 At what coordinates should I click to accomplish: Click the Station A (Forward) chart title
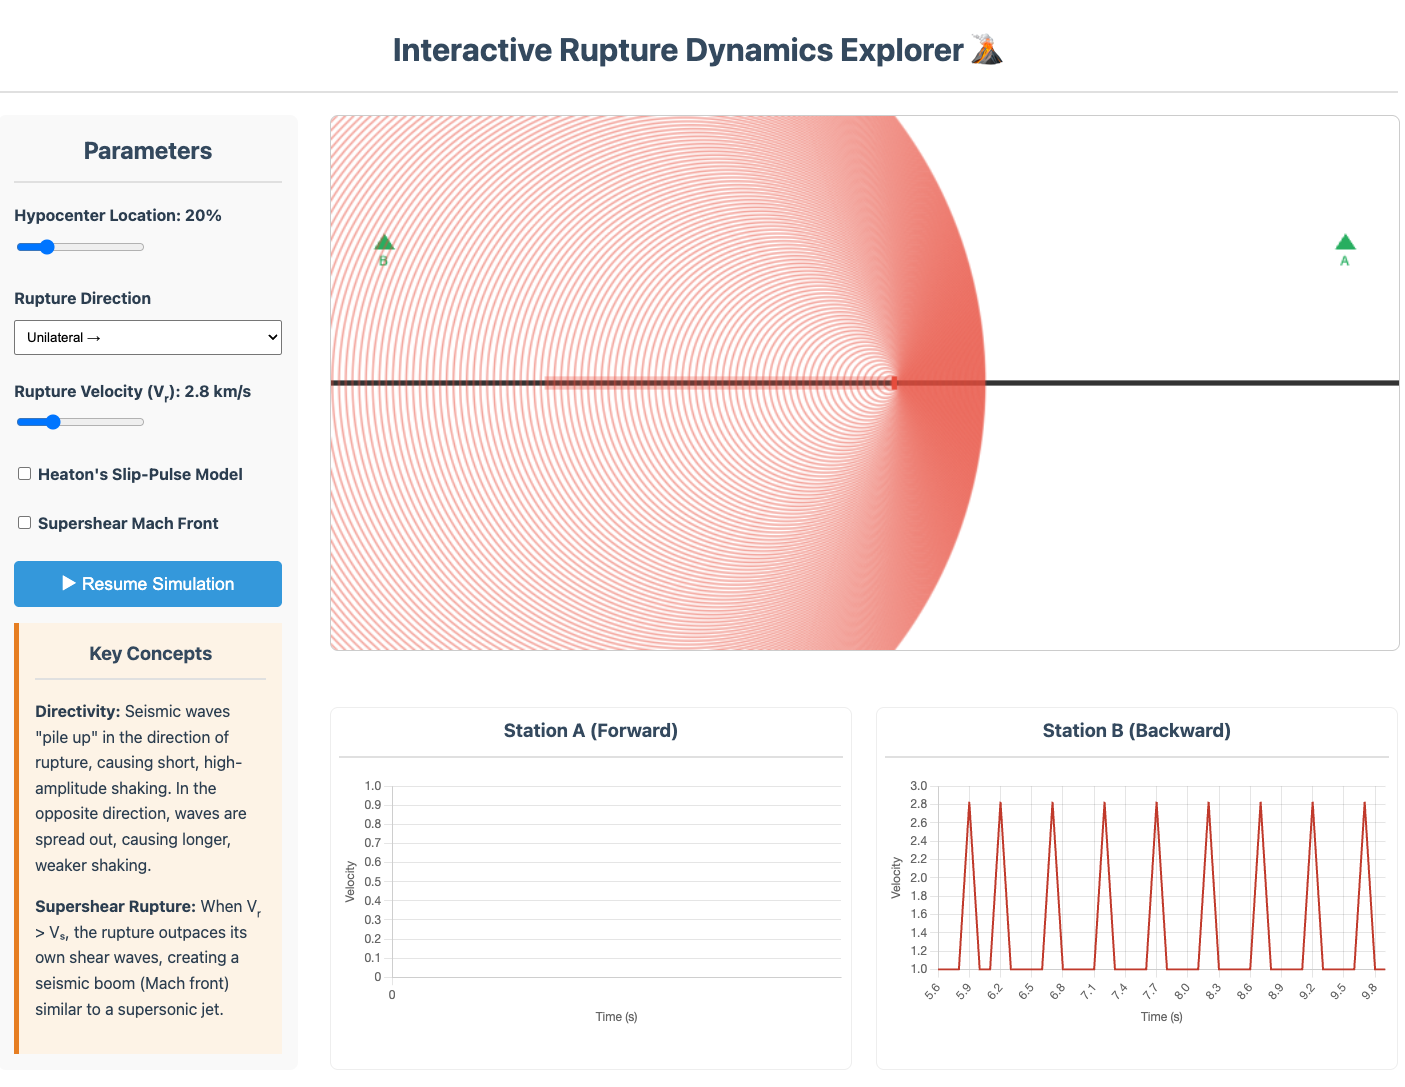pos(590,730)
